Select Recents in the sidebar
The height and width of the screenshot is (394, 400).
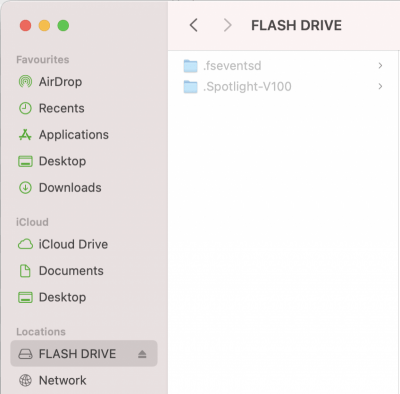tap(62, 108)
